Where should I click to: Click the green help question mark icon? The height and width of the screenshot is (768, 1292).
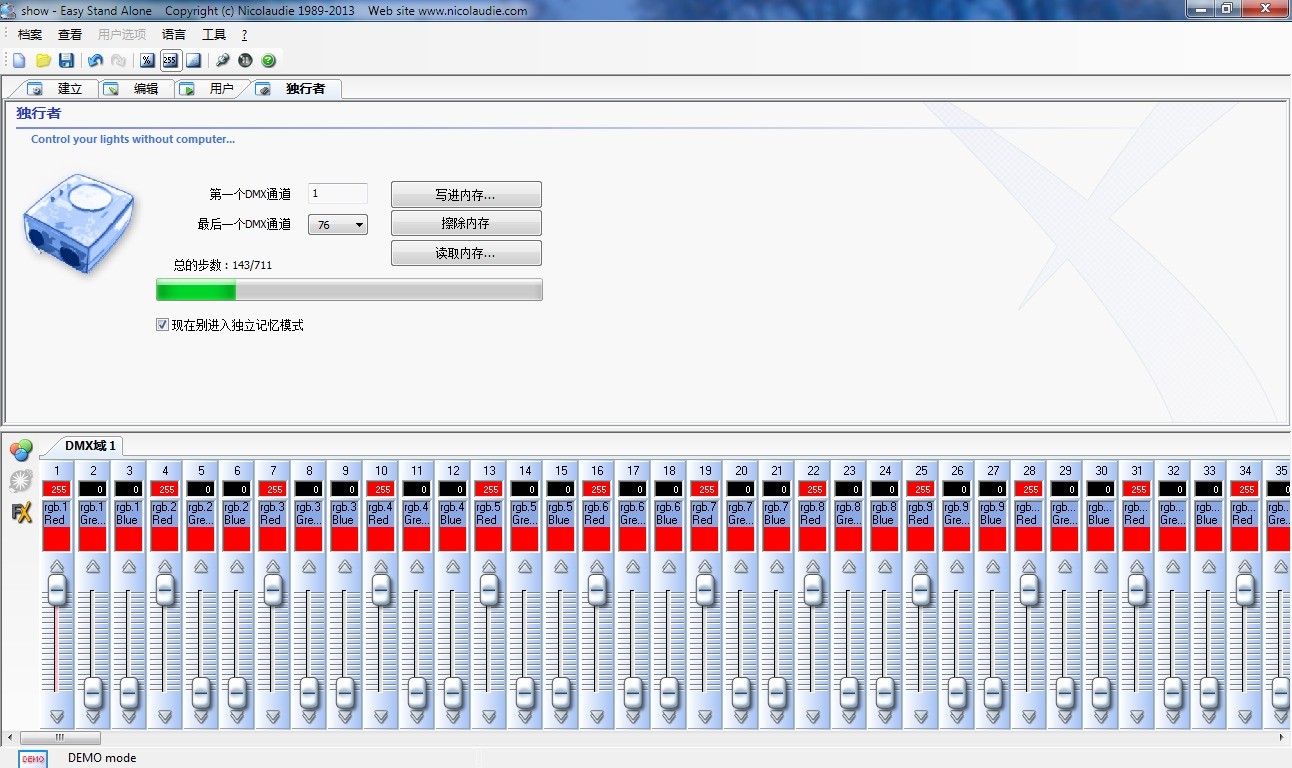(x=268, y=61)
